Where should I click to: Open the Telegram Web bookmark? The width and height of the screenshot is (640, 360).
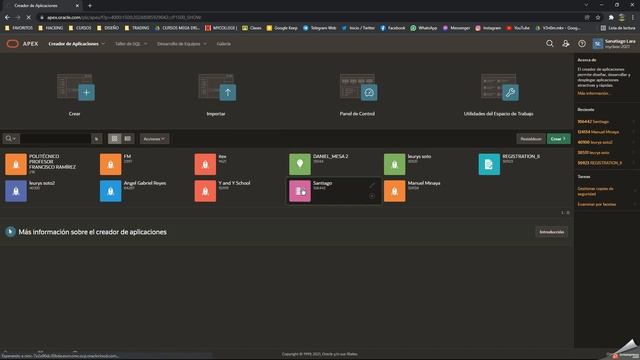pyautogui.click(x=320, y=28)
